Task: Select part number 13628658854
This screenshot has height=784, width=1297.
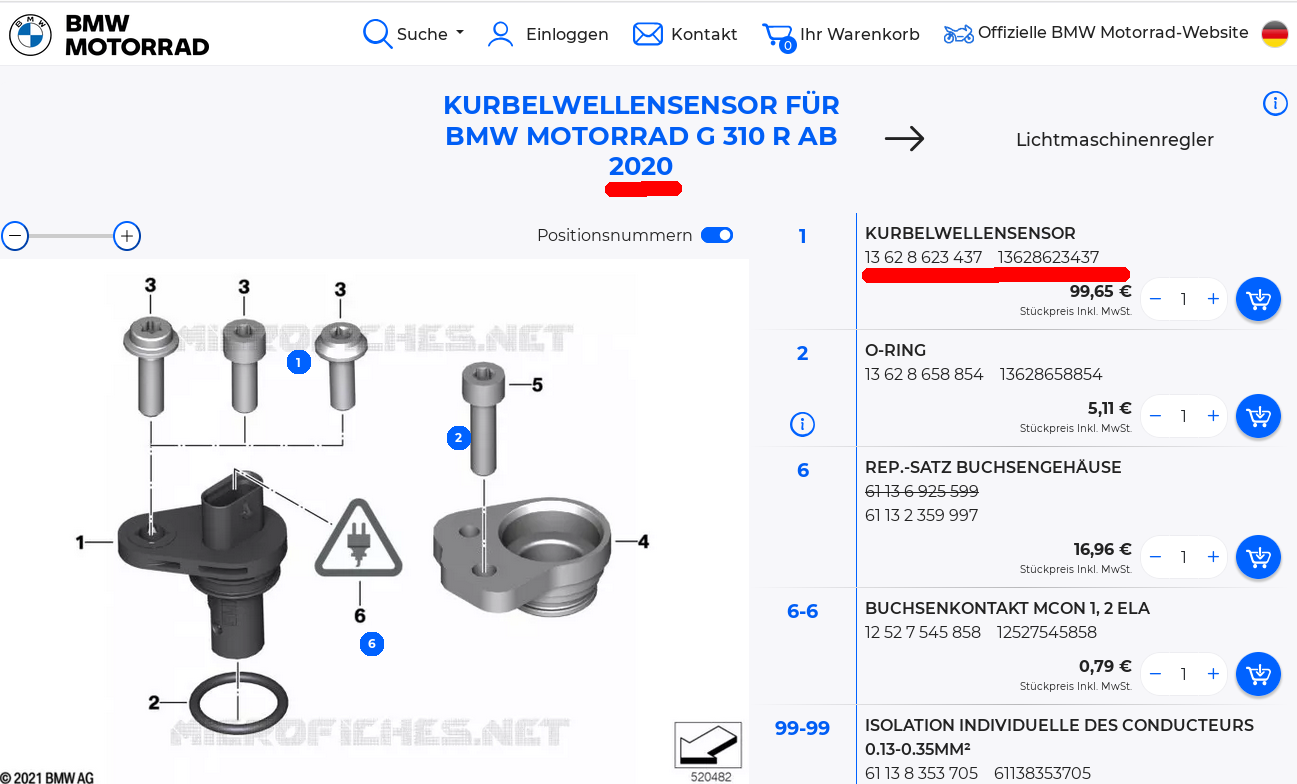Action: coord(1050,374)
